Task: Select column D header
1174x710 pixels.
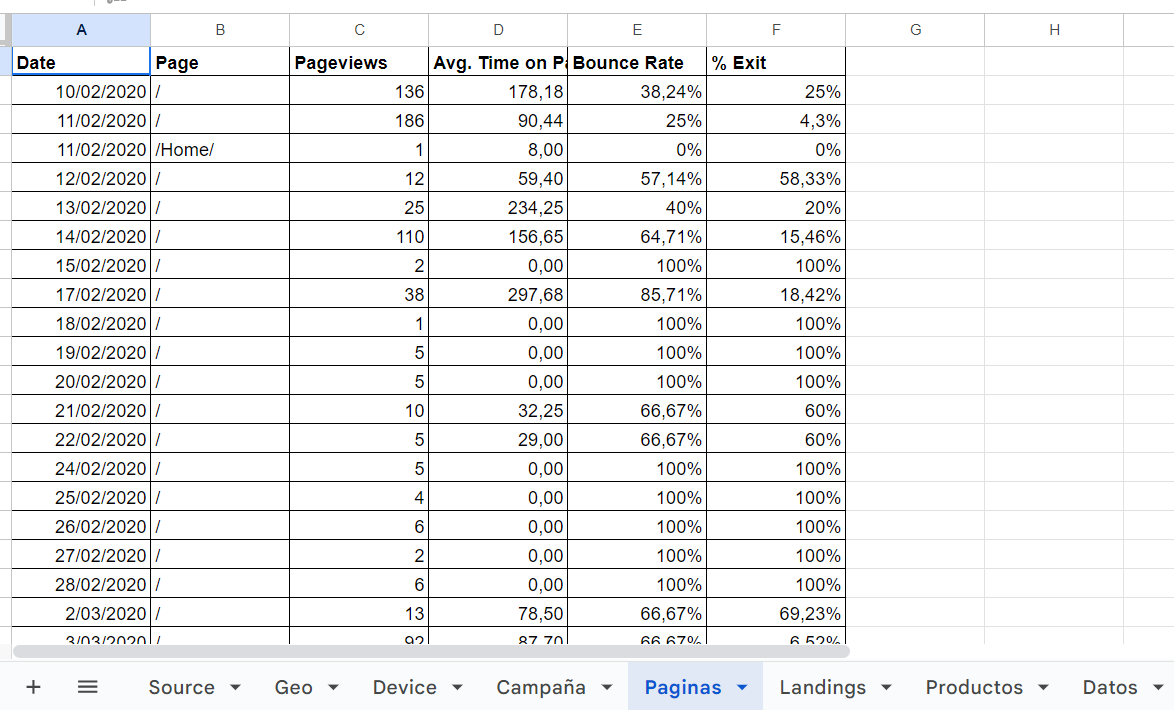Action: point(498,30)
